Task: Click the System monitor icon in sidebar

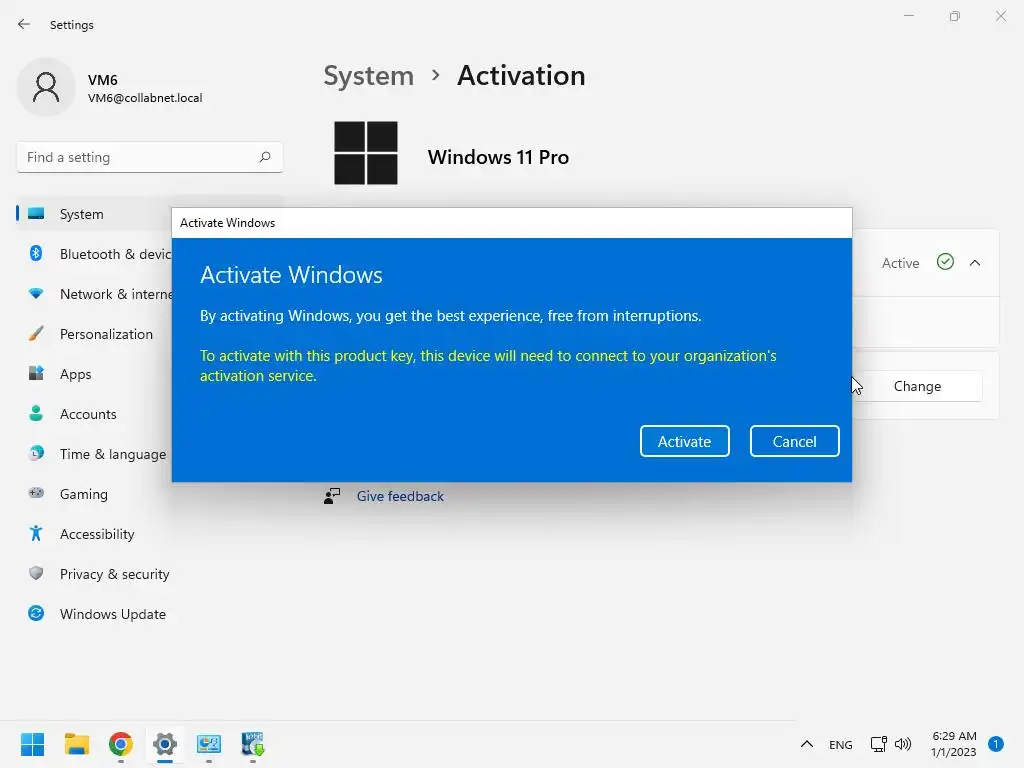Action: click(x=36, y=214)
